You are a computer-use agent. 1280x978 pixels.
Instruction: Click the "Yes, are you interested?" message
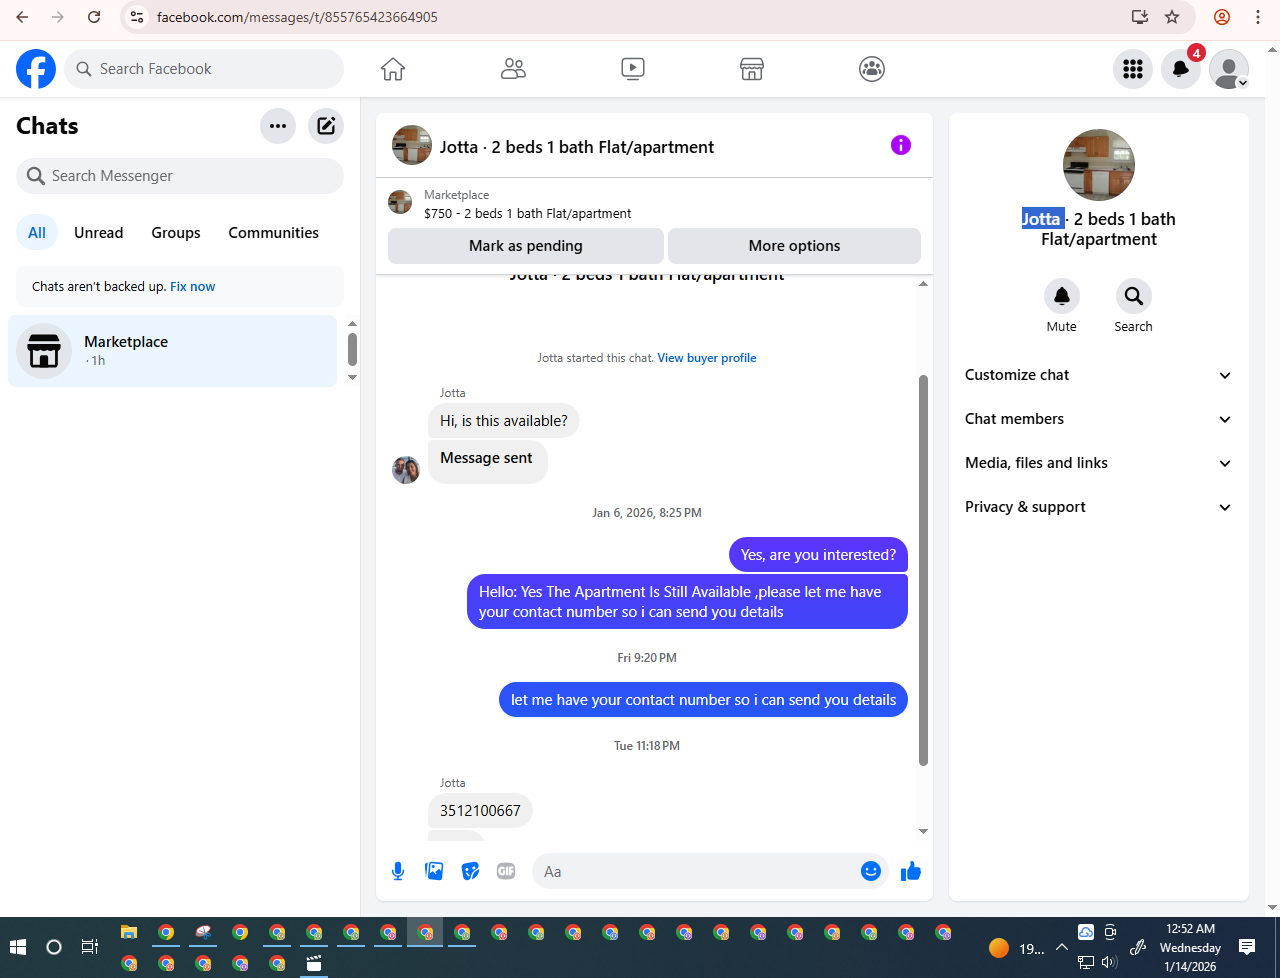(x=818, y=555)
